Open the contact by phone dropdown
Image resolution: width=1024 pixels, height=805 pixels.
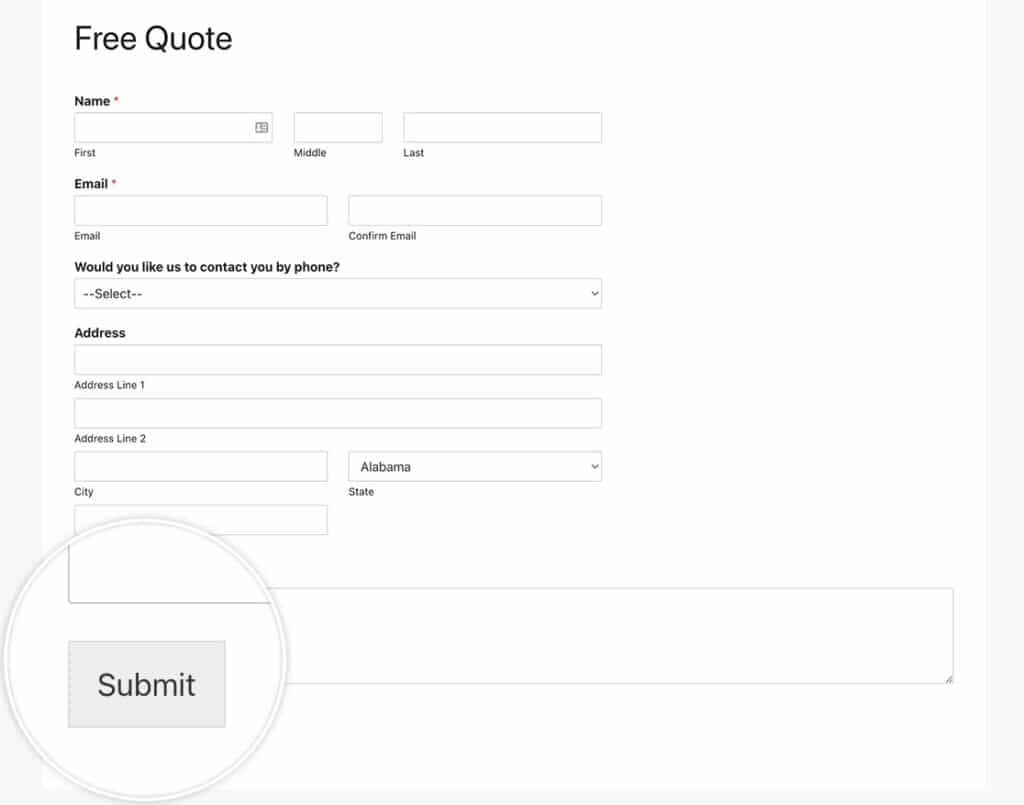338,294
